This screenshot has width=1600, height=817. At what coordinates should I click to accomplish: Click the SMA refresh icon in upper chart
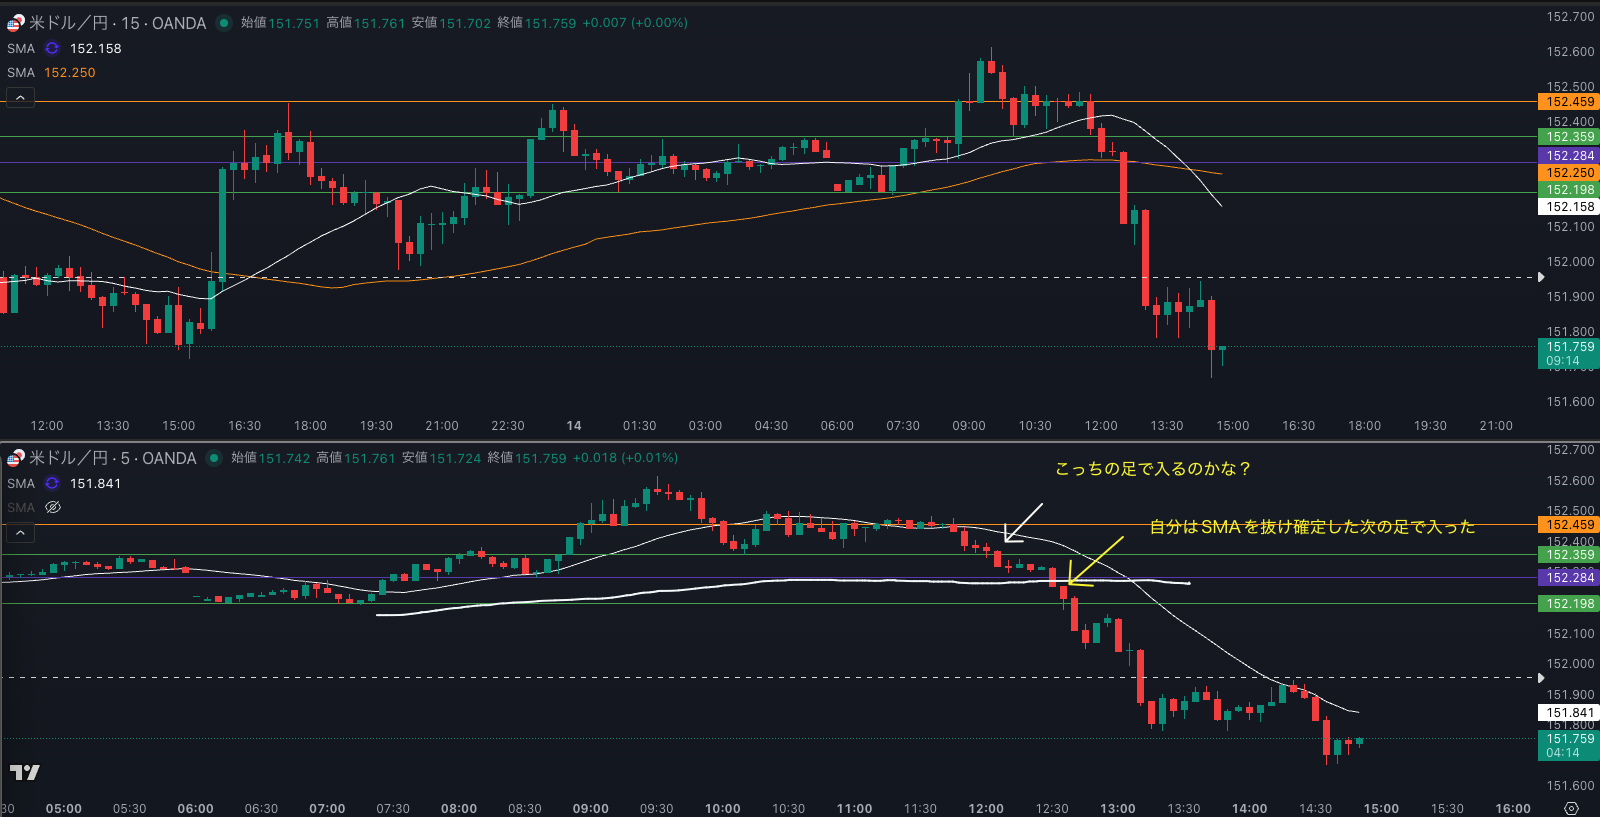(52, 48)
